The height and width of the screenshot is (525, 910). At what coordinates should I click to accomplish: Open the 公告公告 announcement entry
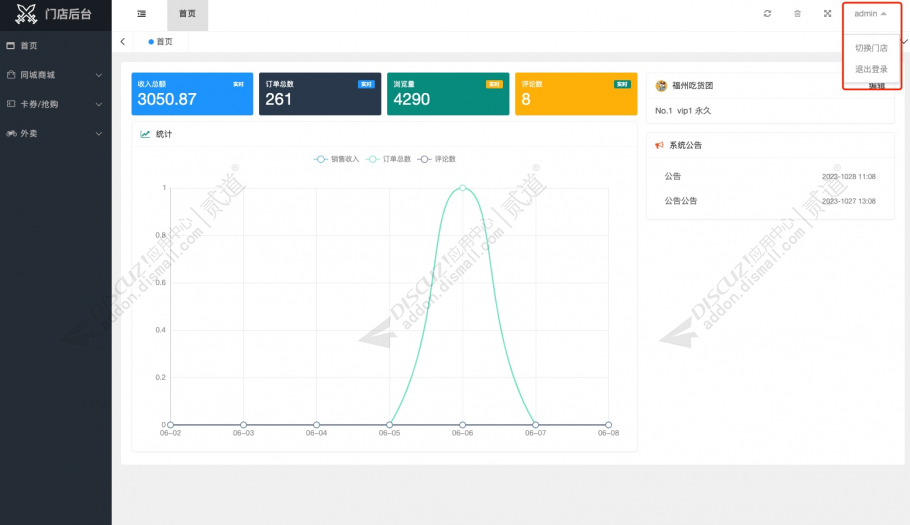(x=681, y=201)
